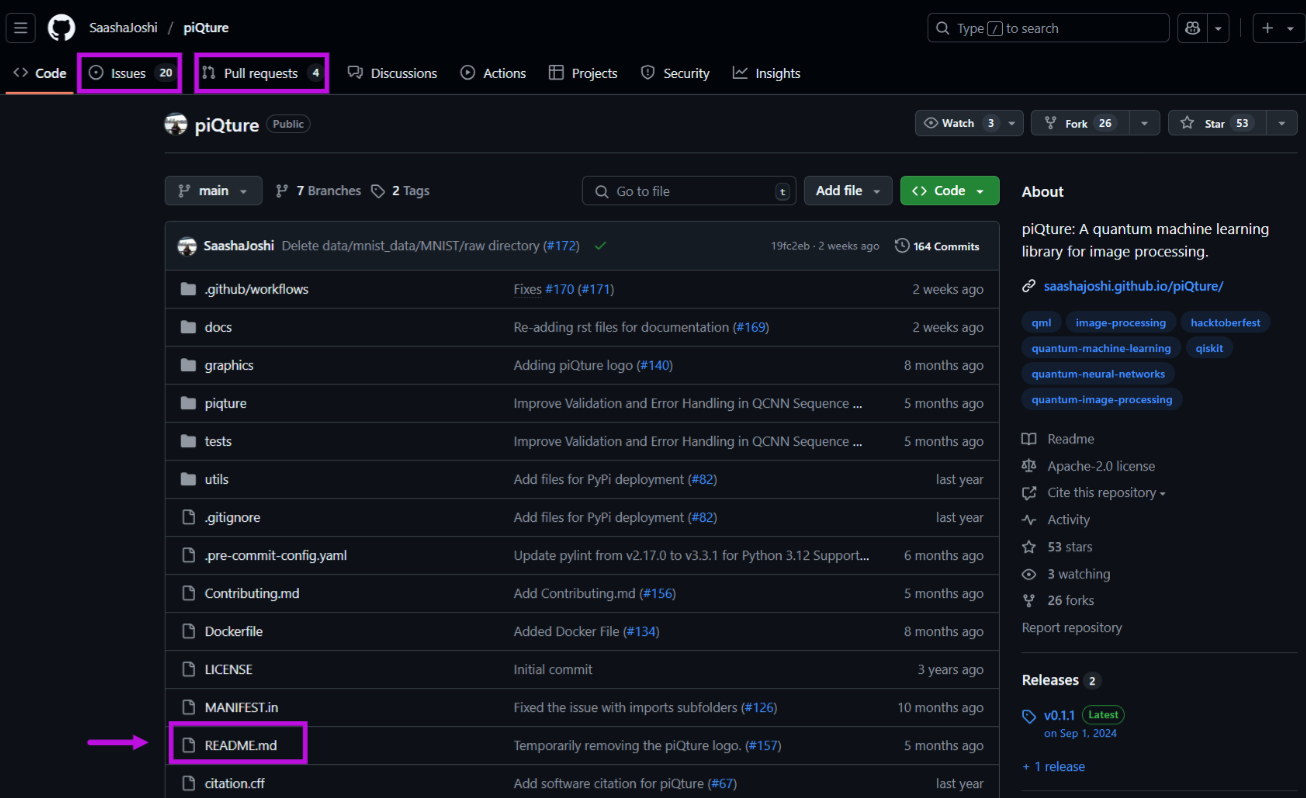
Task: Click the green commit status checkmark
Action: (x=600, y=246)
